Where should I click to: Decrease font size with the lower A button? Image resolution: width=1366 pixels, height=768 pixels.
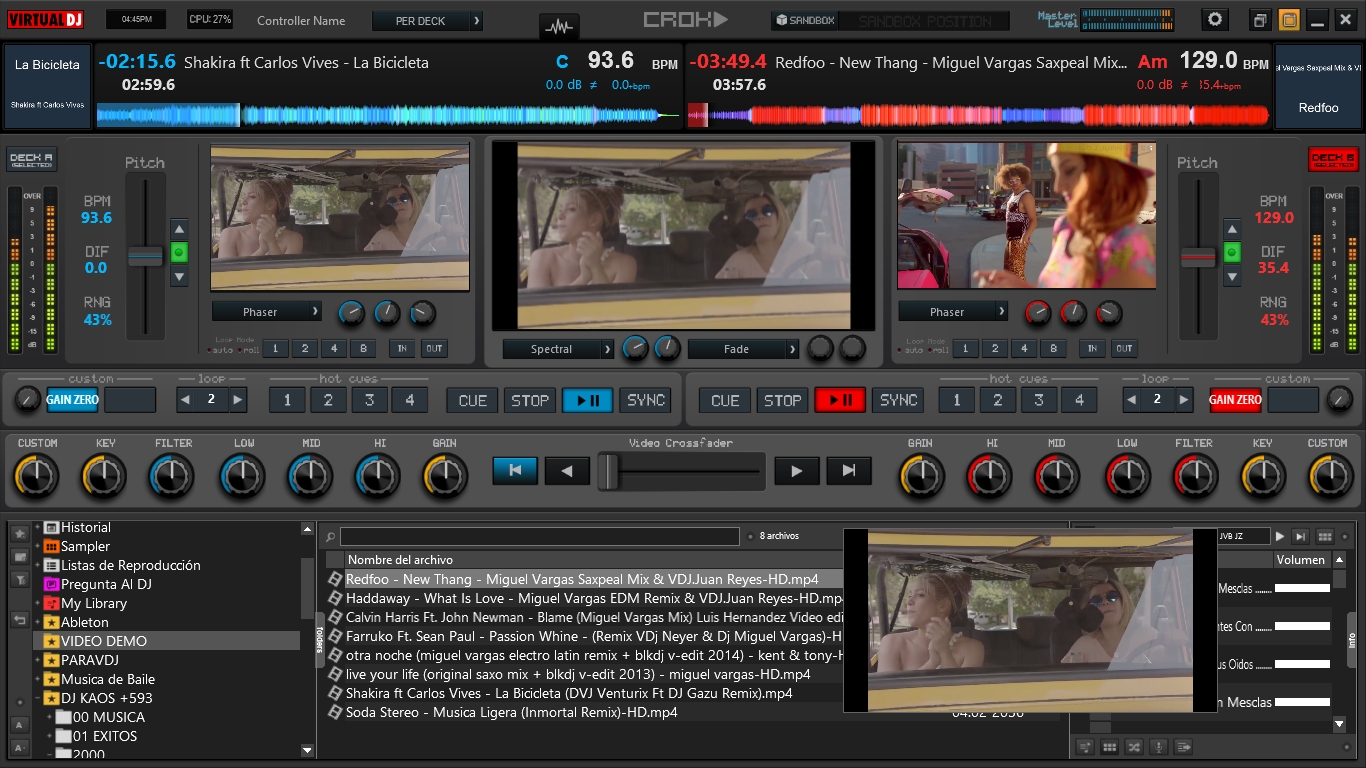[20, 747]
